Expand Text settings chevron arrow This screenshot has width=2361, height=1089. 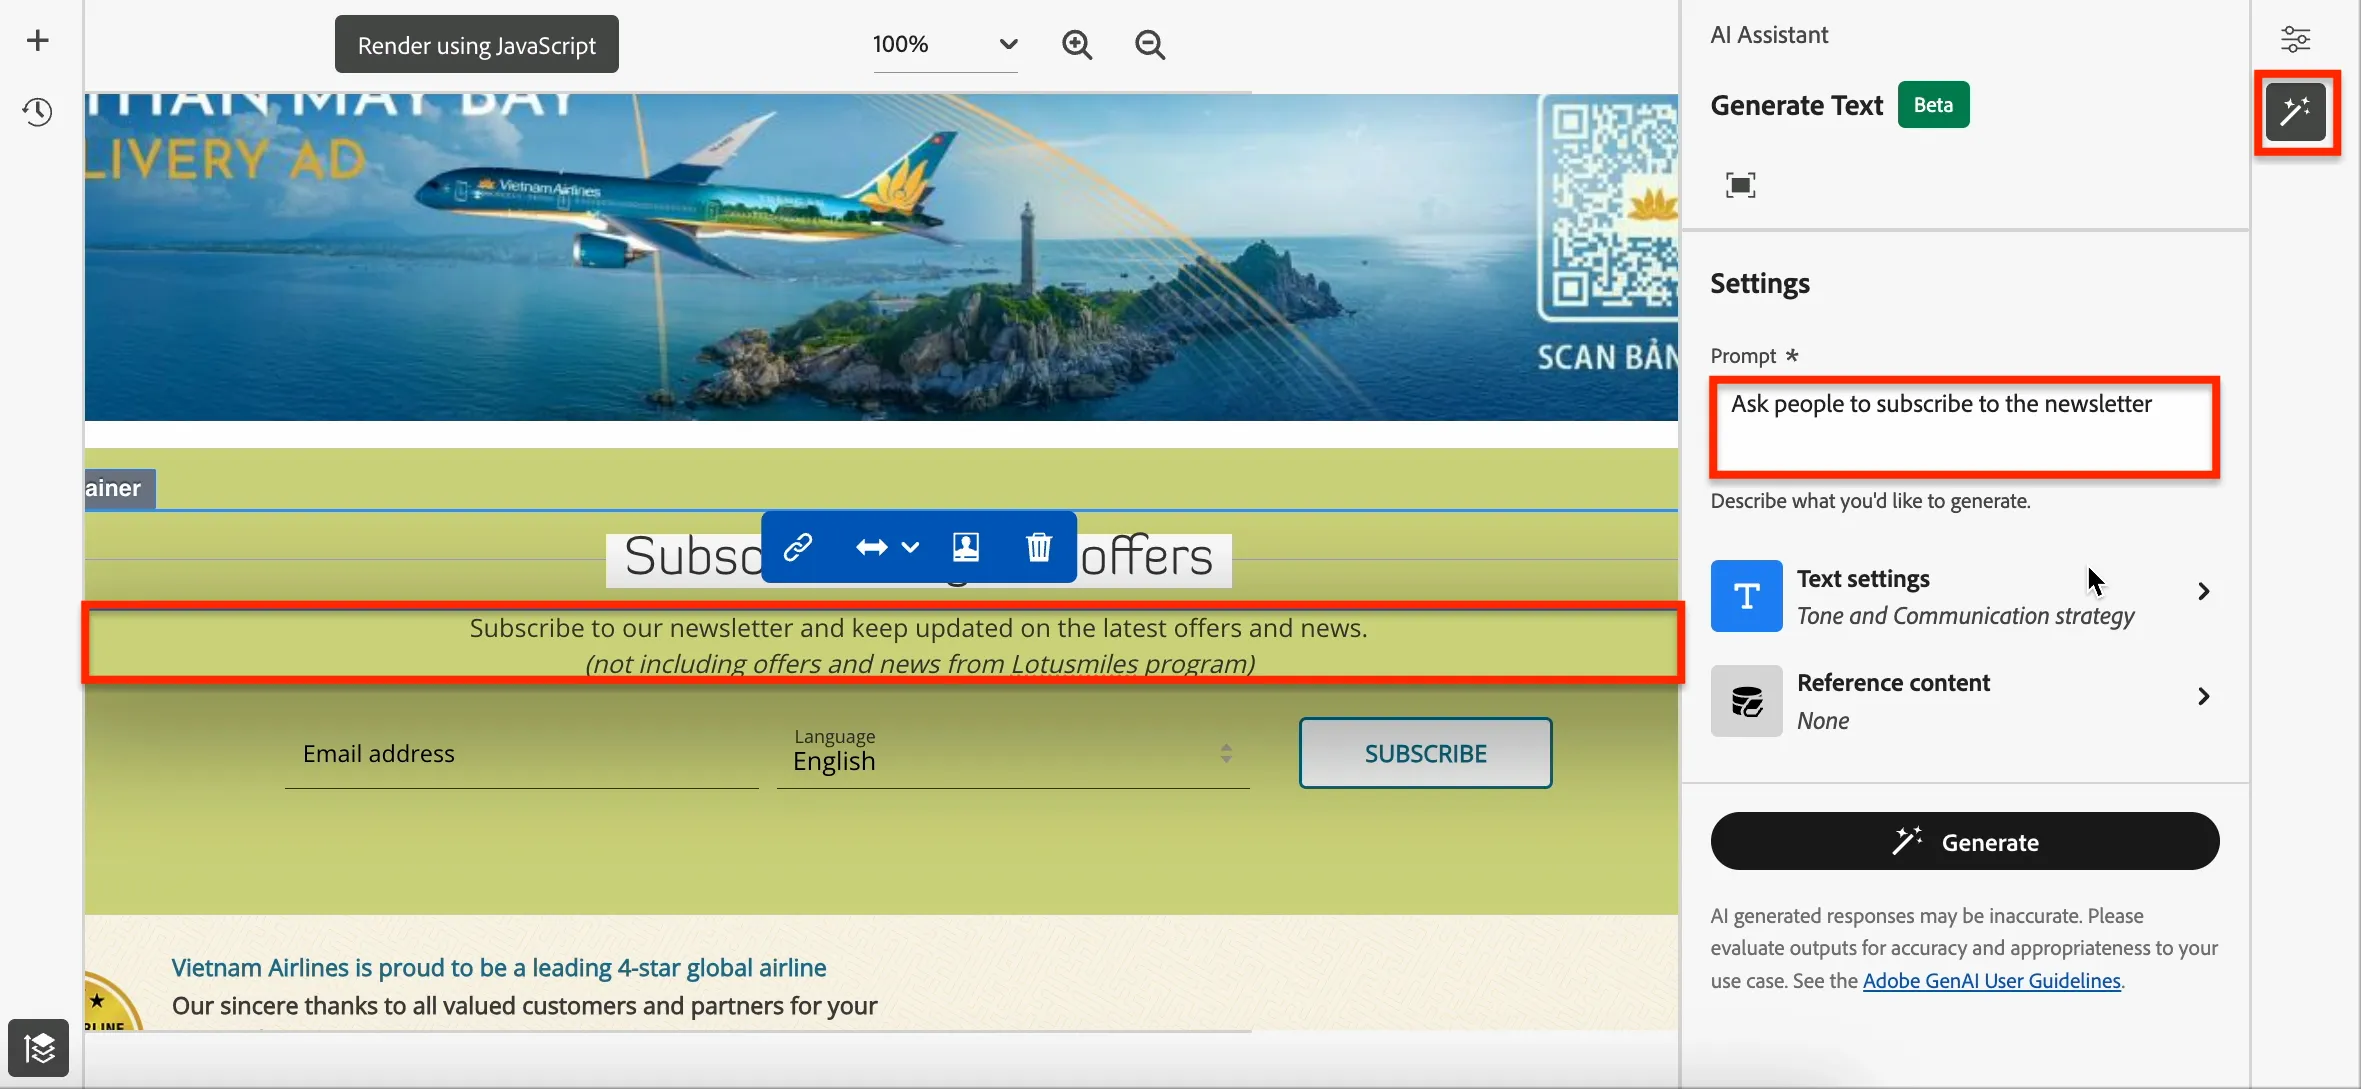pos(2203,591)
